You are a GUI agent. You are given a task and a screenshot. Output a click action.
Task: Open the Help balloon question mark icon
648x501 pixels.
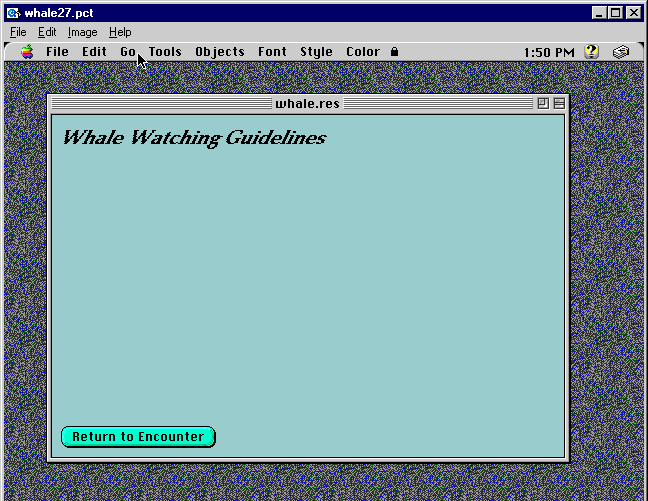tap(591, 52)
